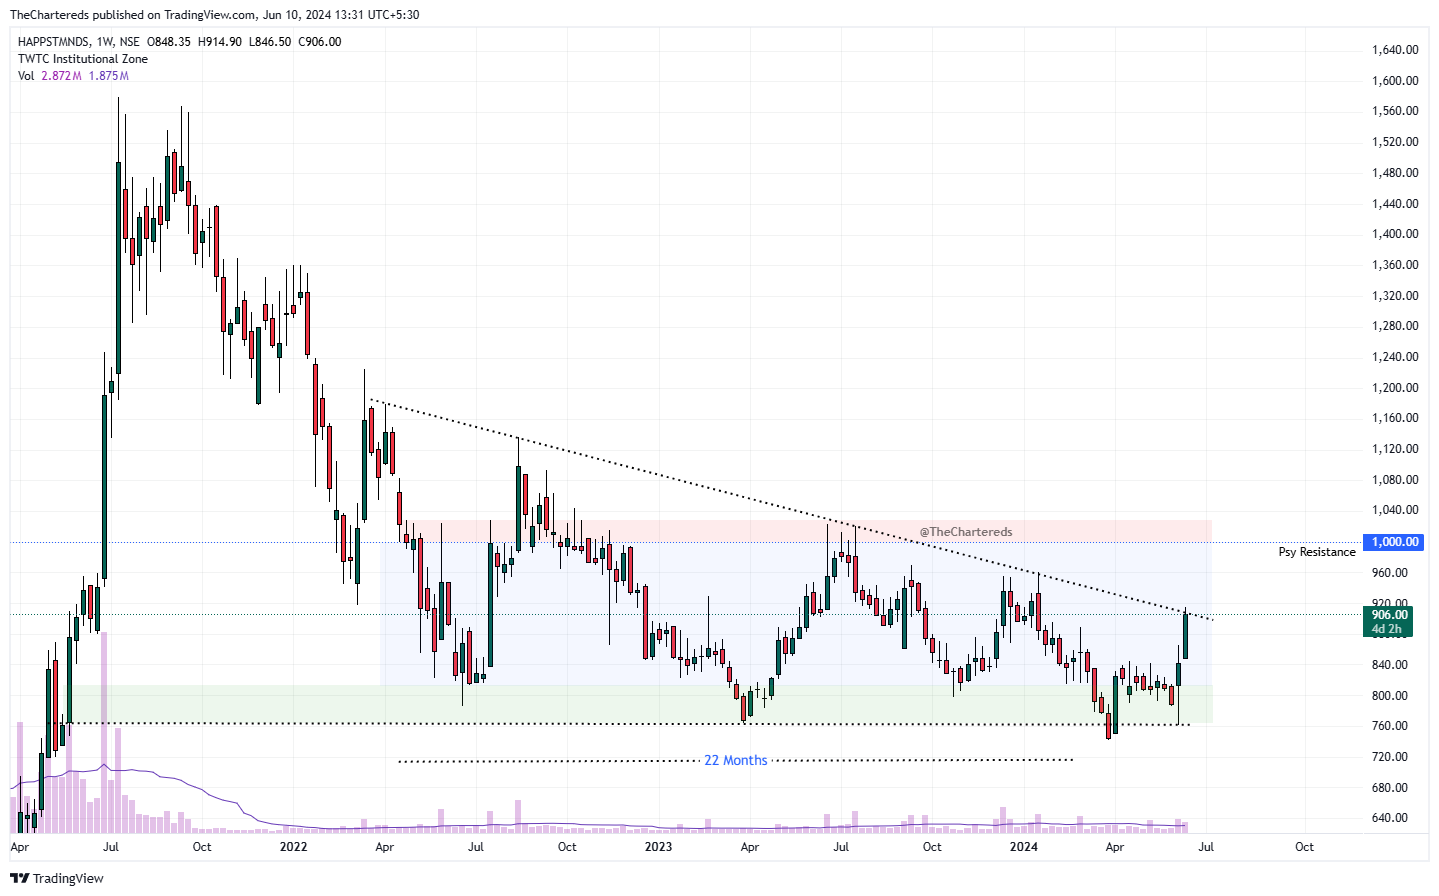Click the open value O848.35
Screen dimensions: 1439x896
coord(169,42)
